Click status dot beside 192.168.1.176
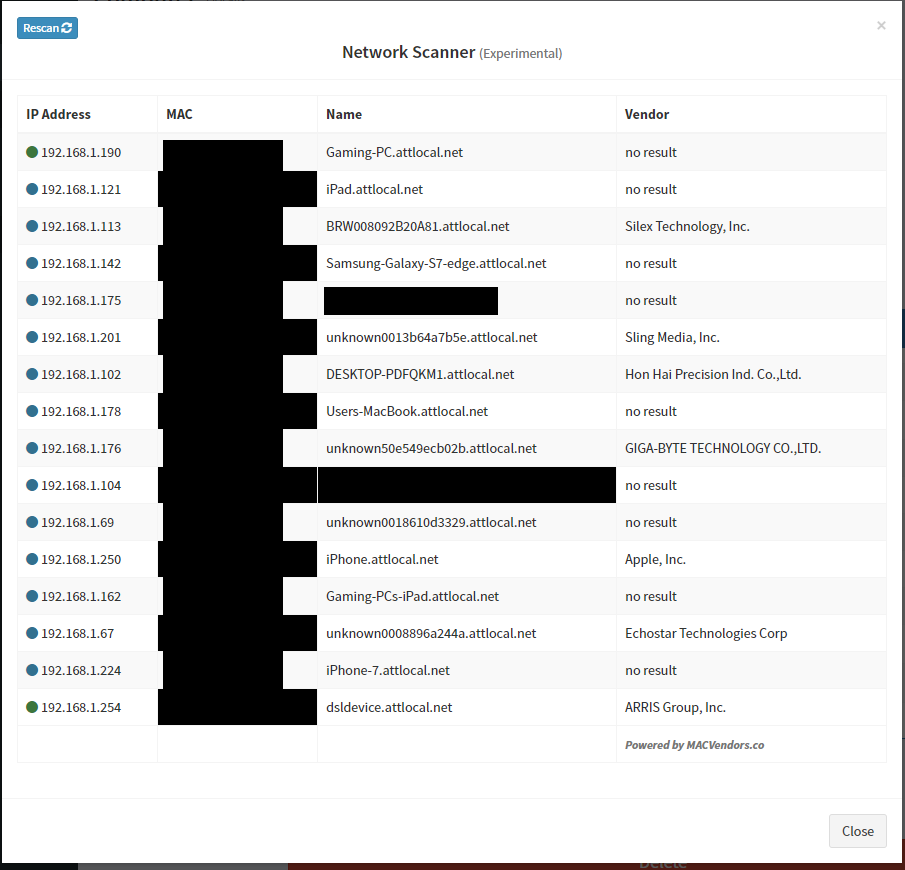This screenshot has height=870, width=905. (32, 447)
